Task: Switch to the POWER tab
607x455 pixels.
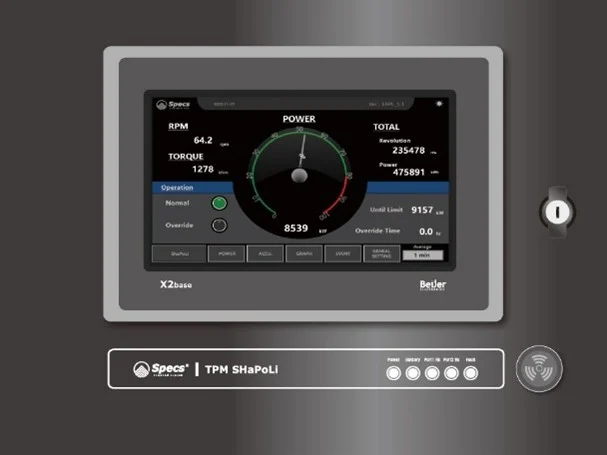Action: pyautogui.click(x=226, y=254)
